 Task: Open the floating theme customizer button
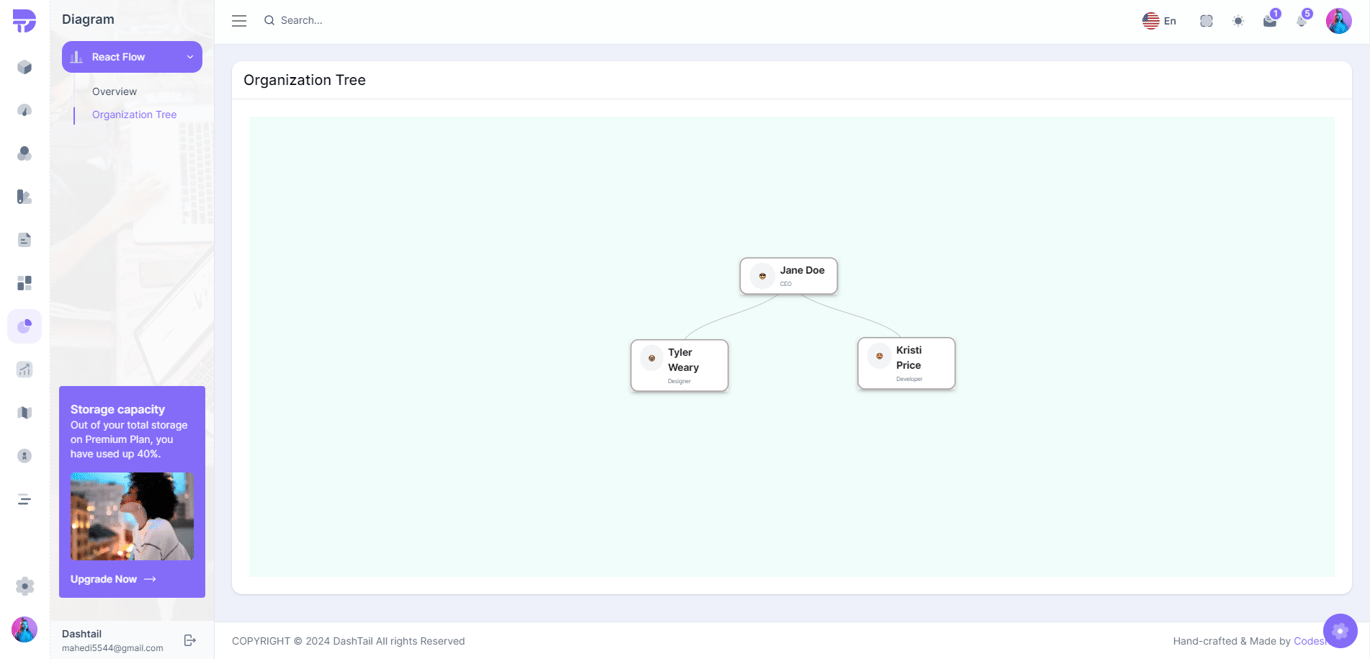point(1340,631)
